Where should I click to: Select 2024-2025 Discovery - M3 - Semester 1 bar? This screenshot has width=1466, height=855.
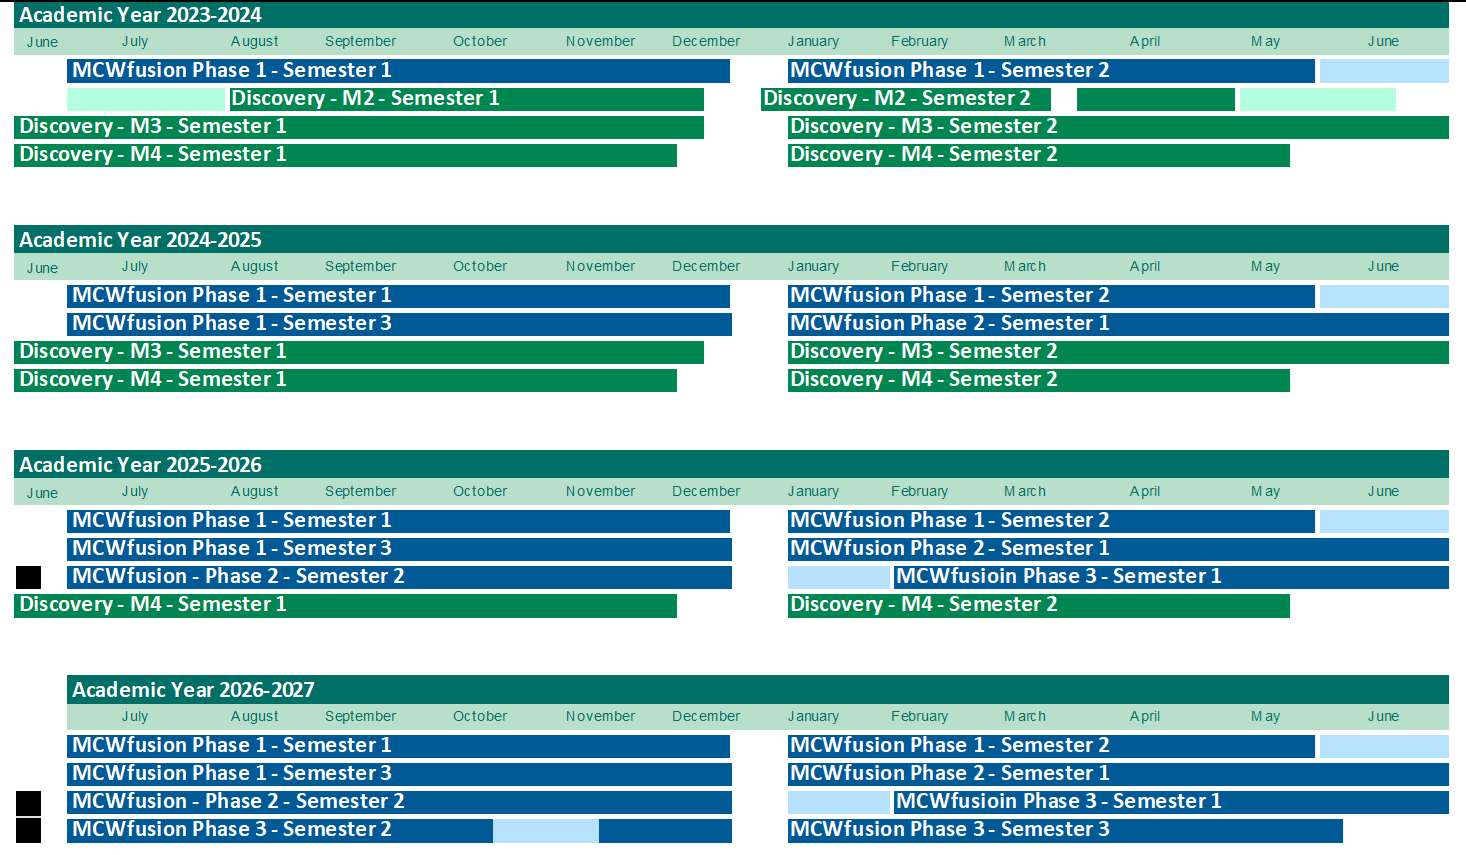click(x=358, y=352)
